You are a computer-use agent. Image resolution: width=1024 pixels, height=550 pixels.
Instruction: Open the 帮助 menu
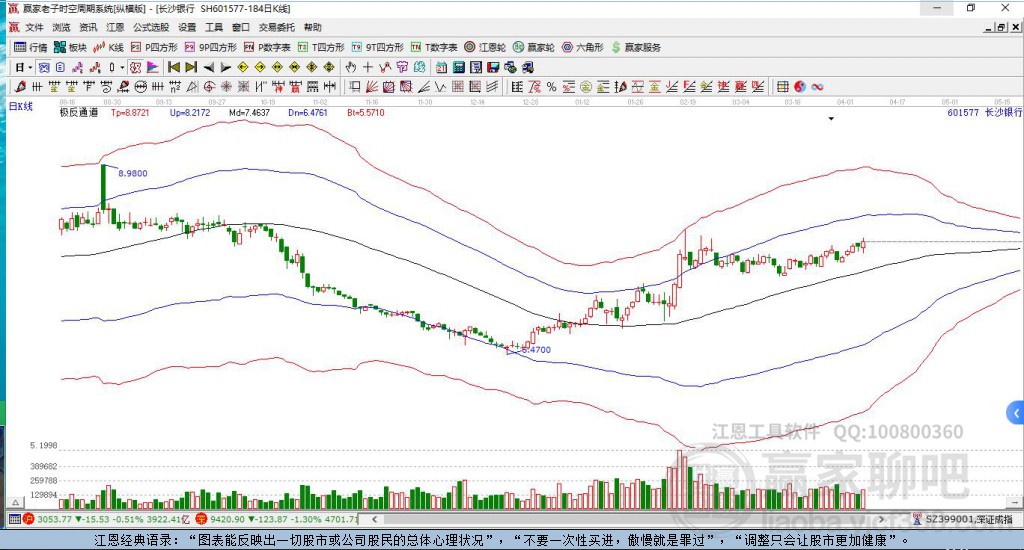coord(313,27)
